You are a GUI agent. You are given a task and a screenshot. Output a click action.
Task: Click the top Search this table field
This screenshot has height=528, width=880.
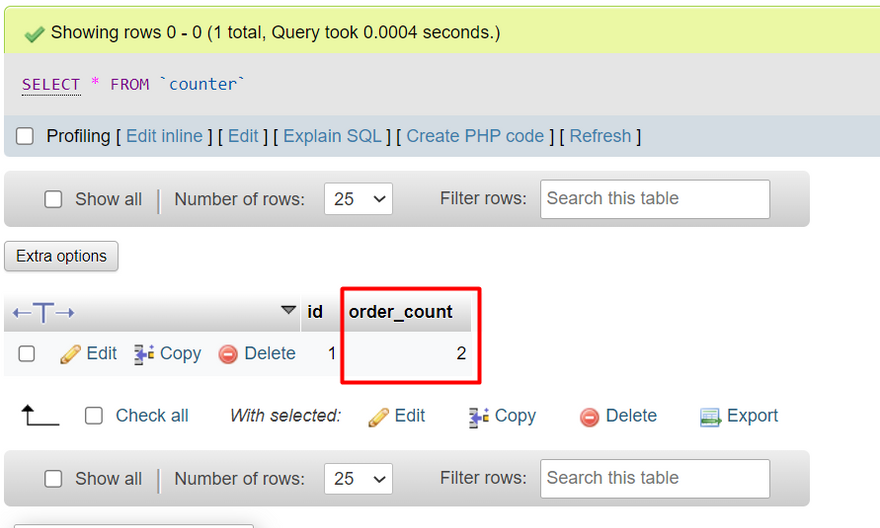[655, 199]
